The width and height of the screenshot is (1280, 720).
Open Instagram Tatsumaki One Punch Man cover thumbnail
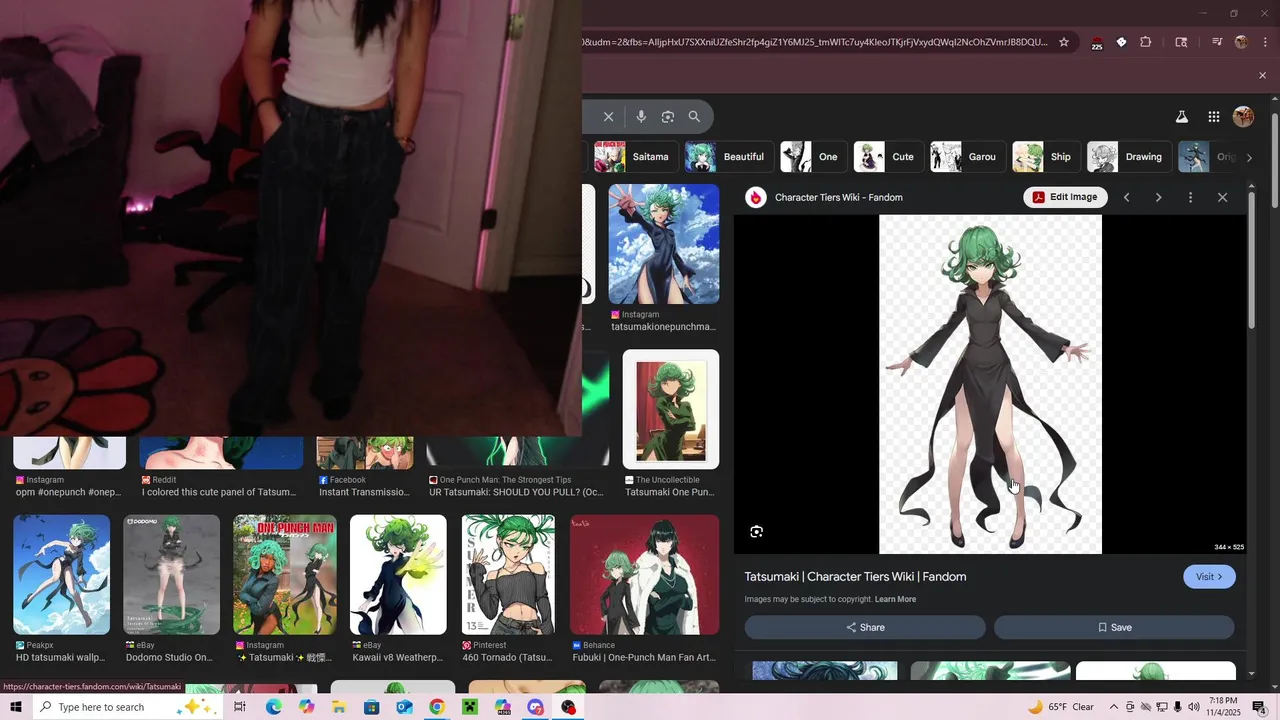point(285,575)
